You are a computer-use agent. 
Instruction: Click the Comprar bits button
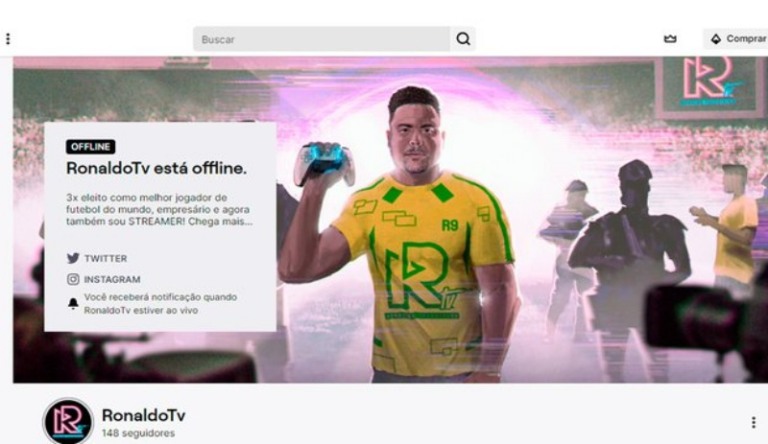pyautogui.click(x=736, y=39)
